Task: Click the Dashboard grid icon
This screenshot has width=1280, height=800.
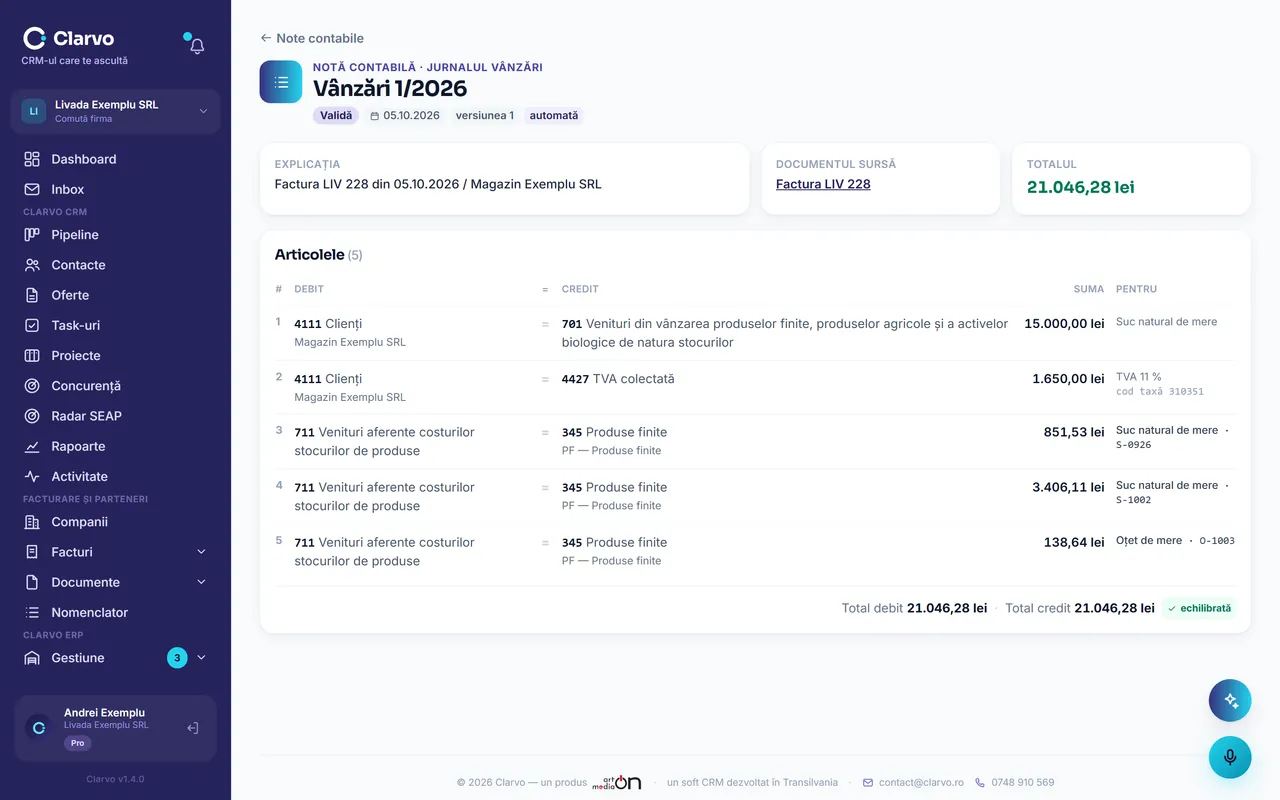Action: tap(32, 159)
